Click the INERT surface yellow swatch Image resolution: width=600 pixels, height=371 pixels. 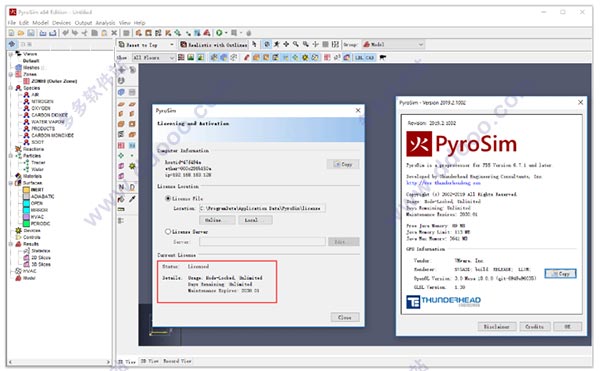tap(26, 190)
